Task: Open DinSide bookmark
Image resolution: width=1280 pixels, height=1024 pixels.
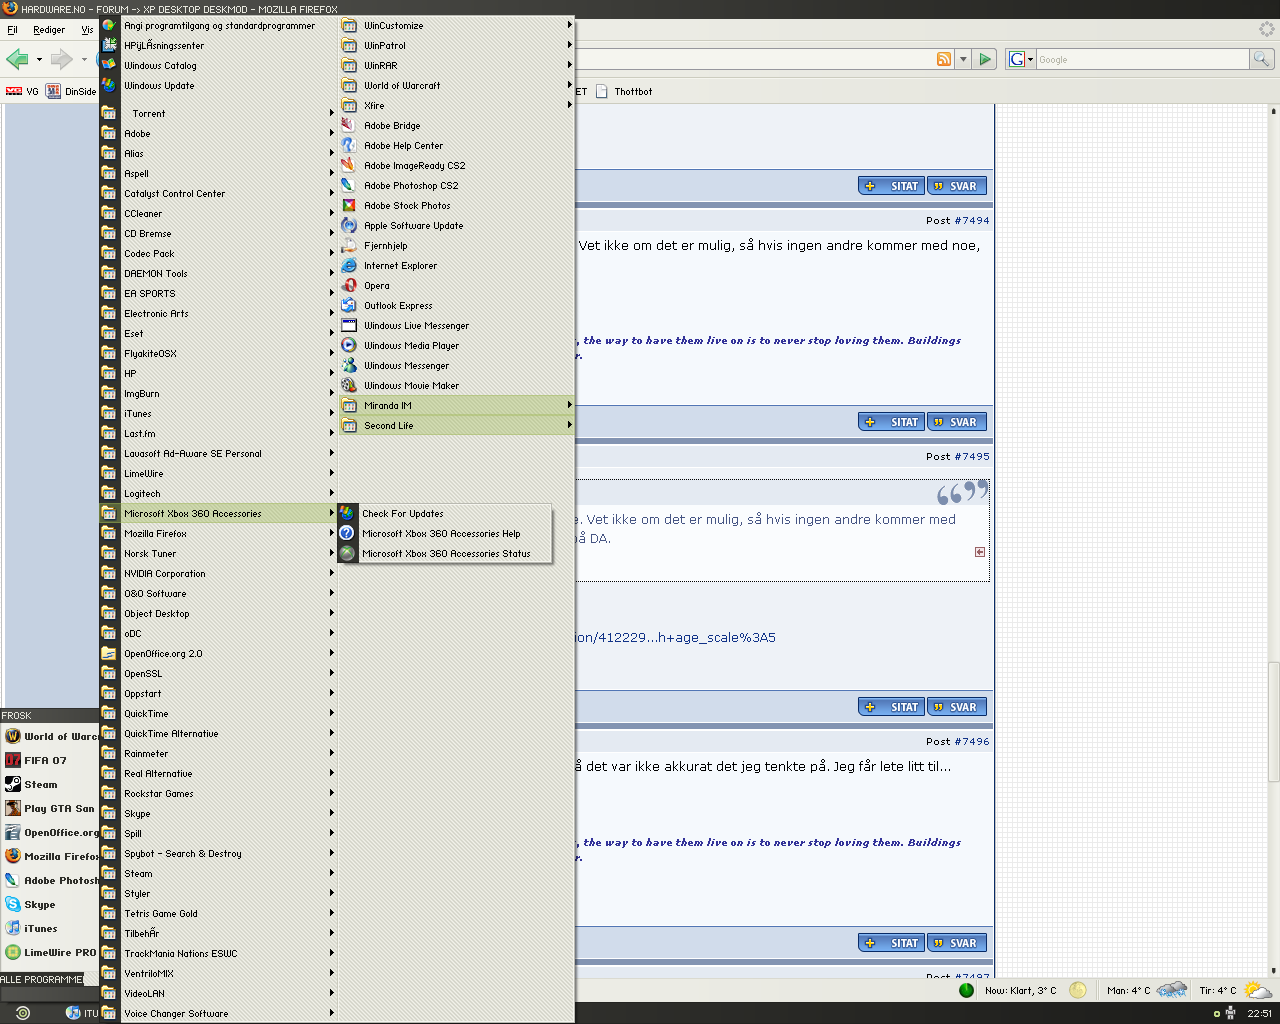Action: 72,92
